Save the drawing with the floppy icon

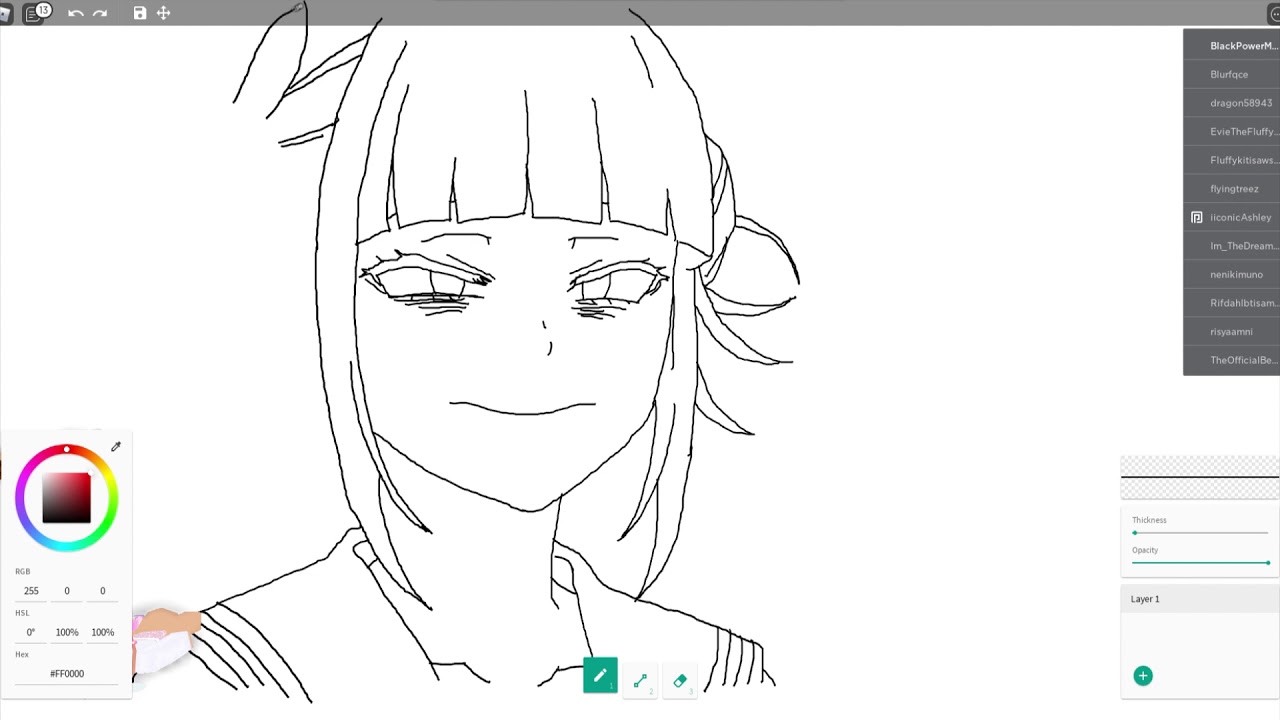pos(140,13)
